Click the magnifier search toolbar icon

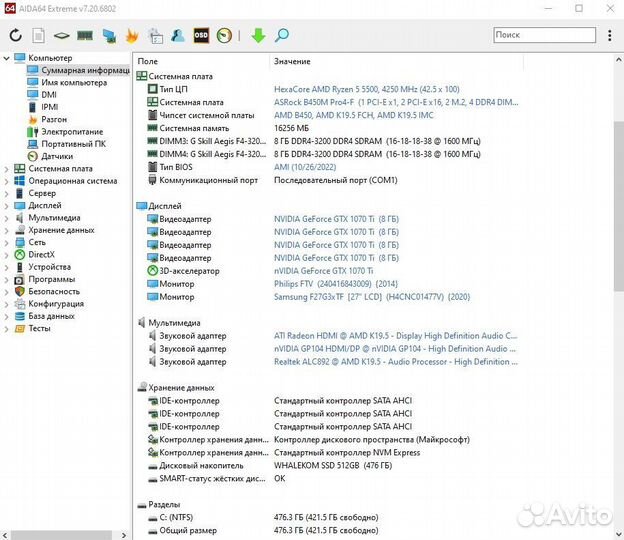click(x=281, y=35)
